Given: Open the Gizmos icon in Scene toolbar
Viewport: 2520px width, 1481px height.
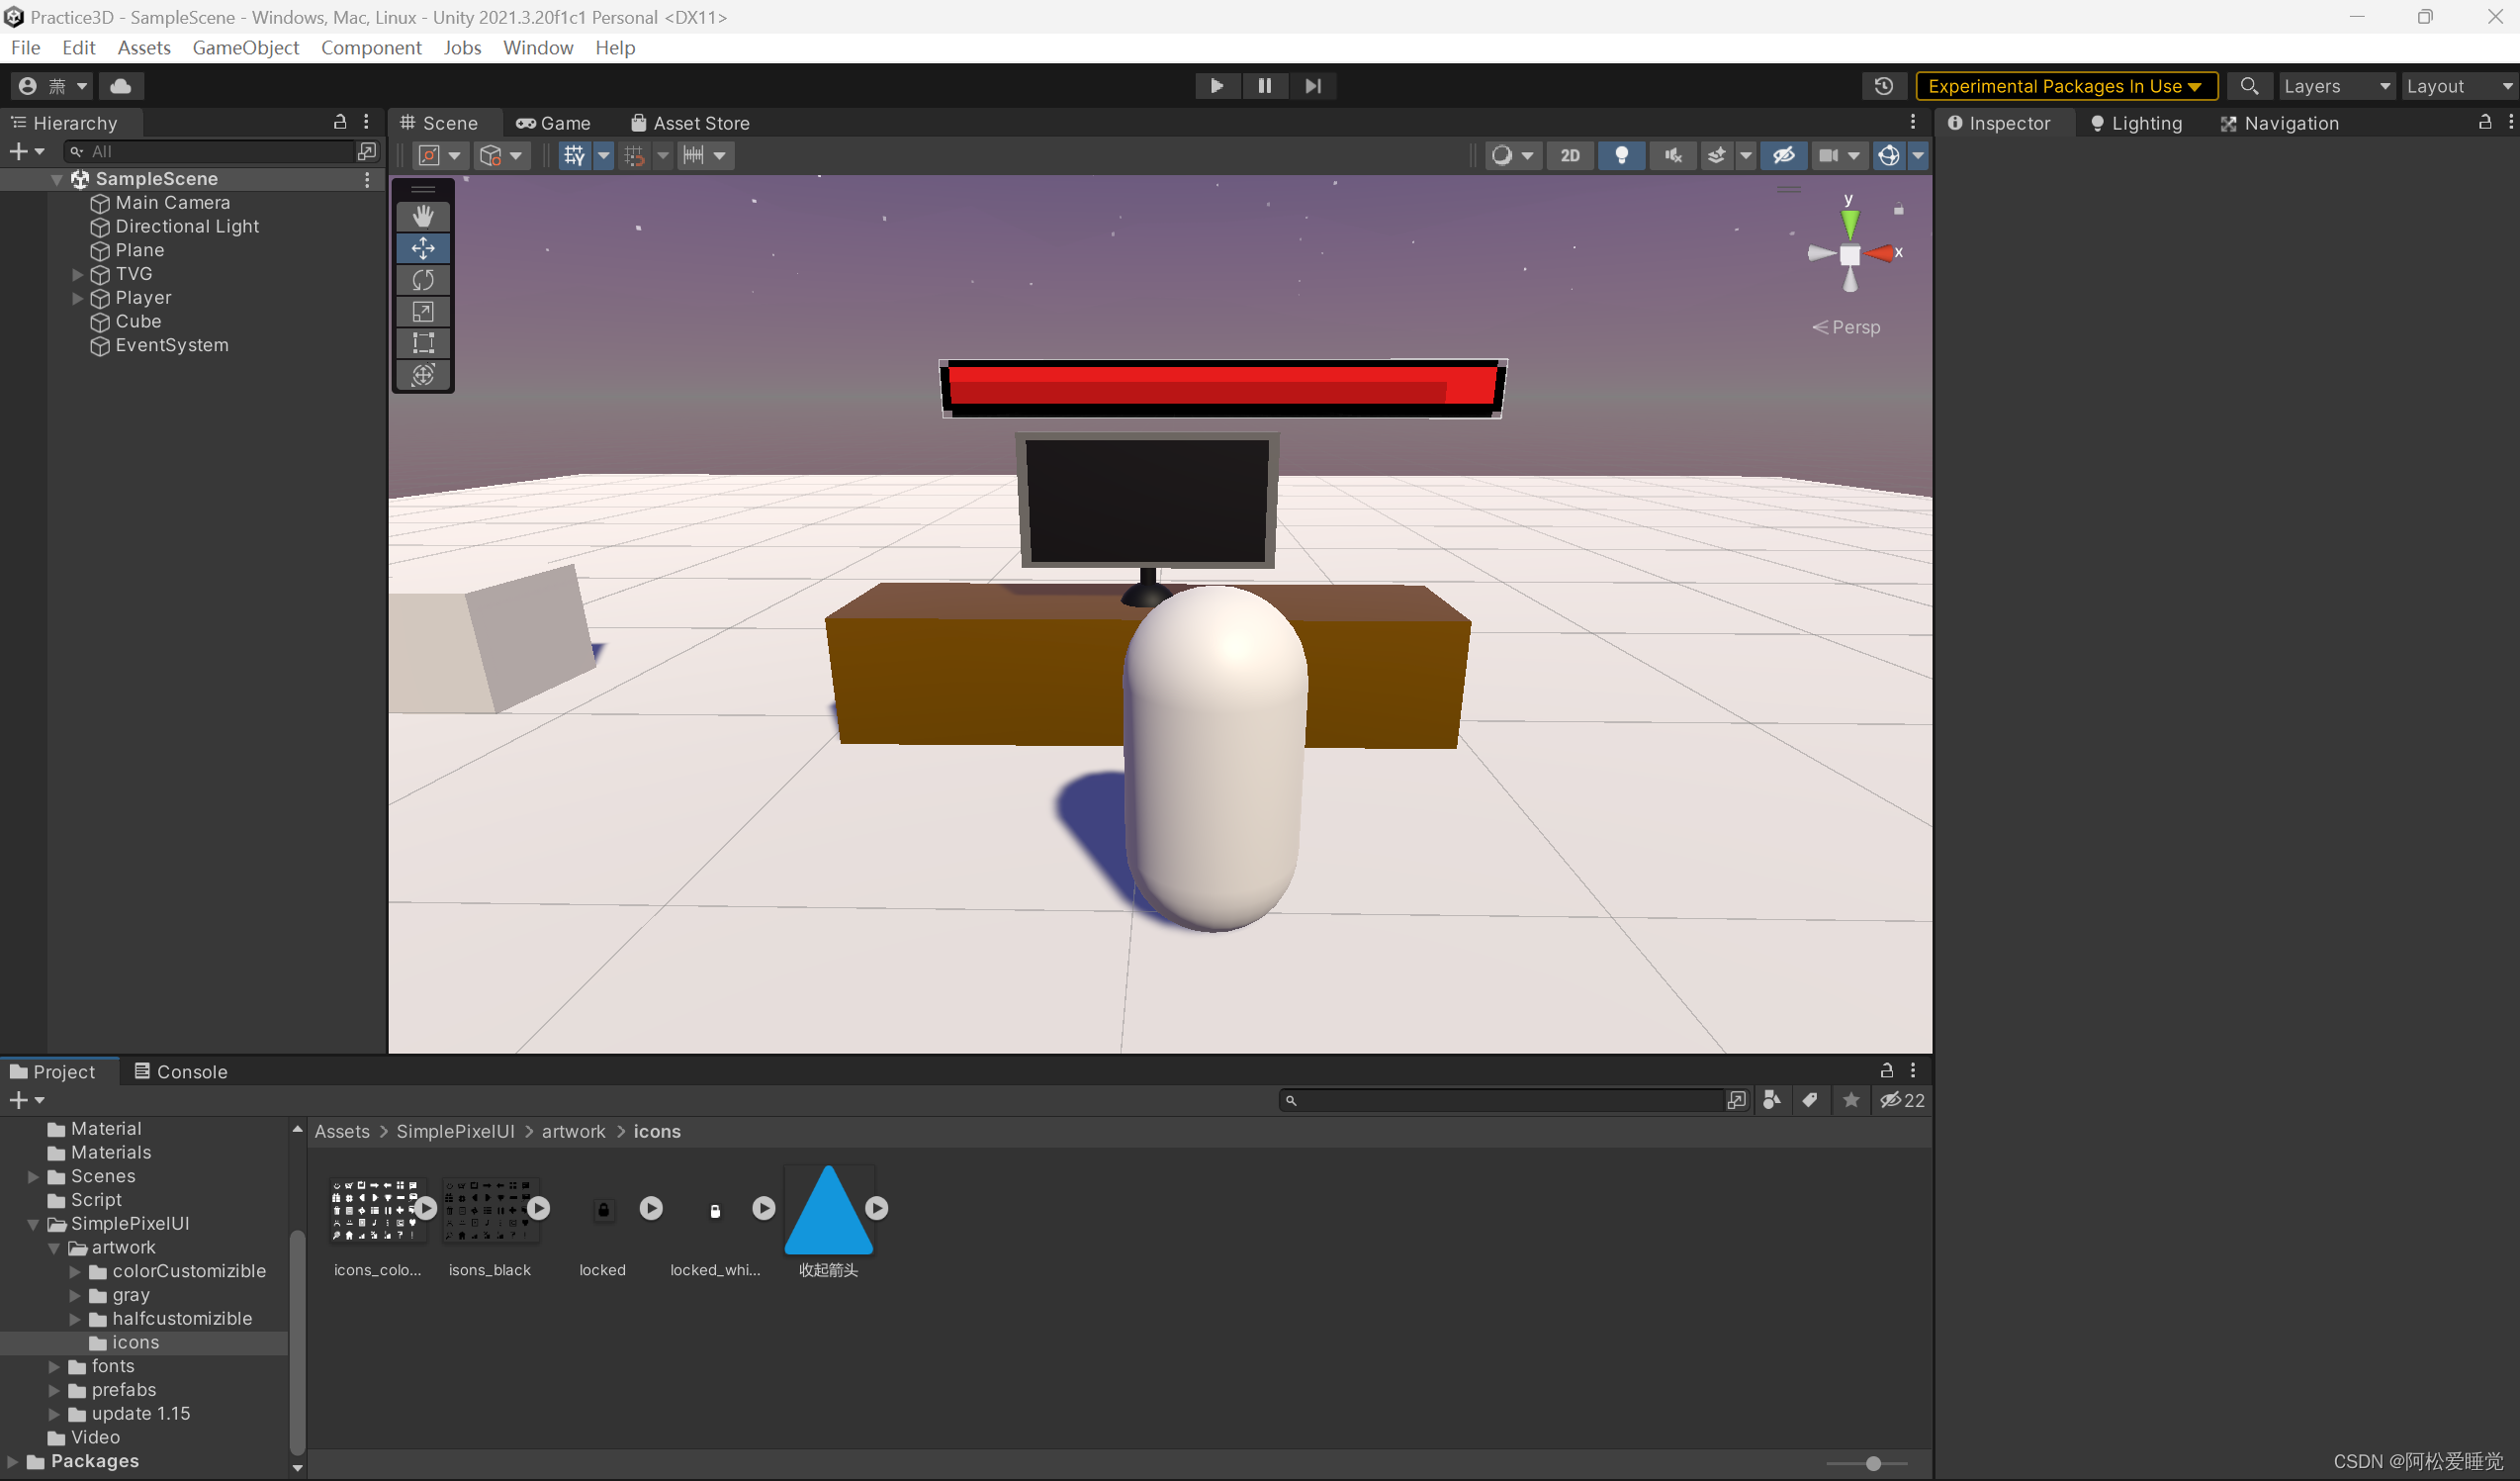Looking at the screenshot, I should click(1889, 155).
